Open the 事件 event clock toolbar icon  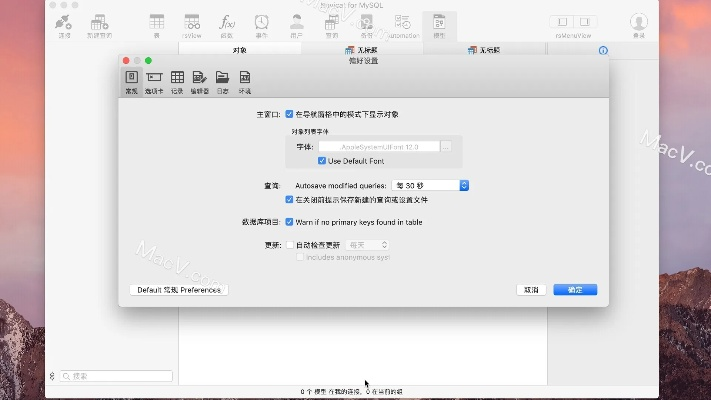coord(262,26)
